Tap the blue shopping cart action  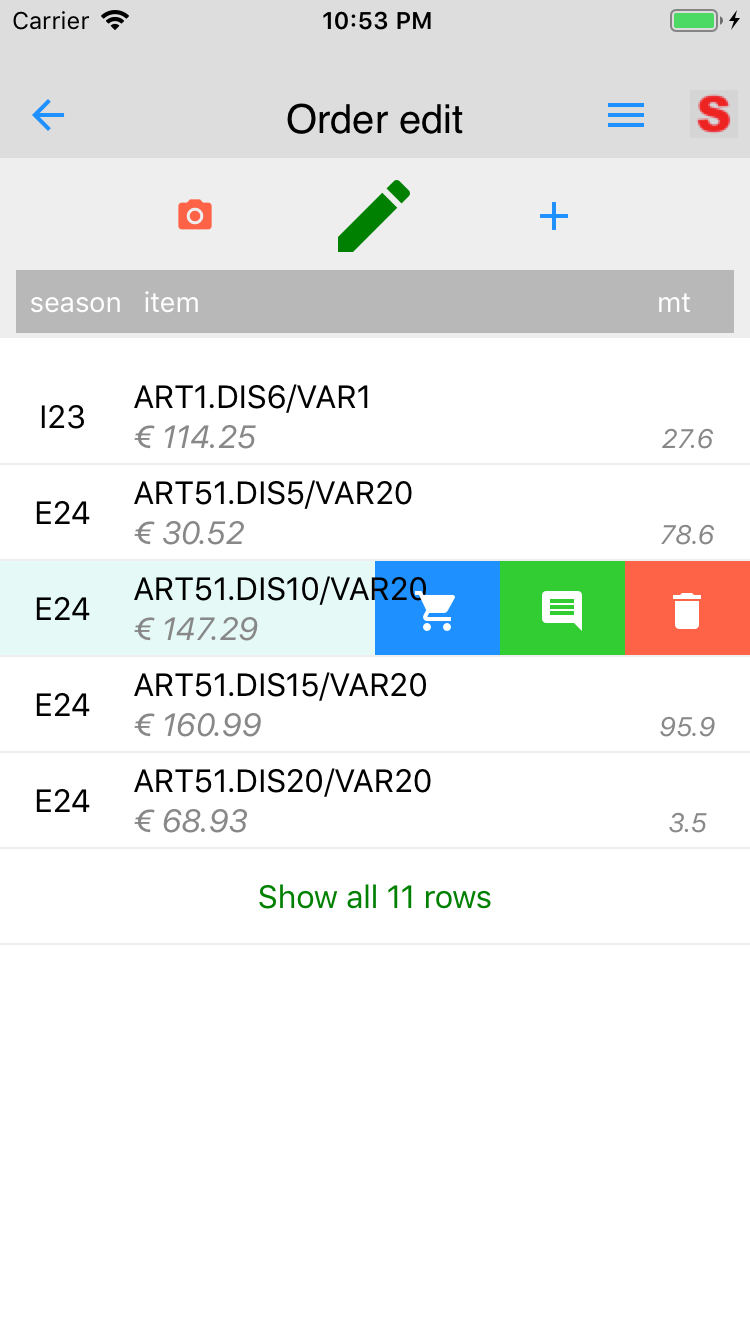[437, 609]
